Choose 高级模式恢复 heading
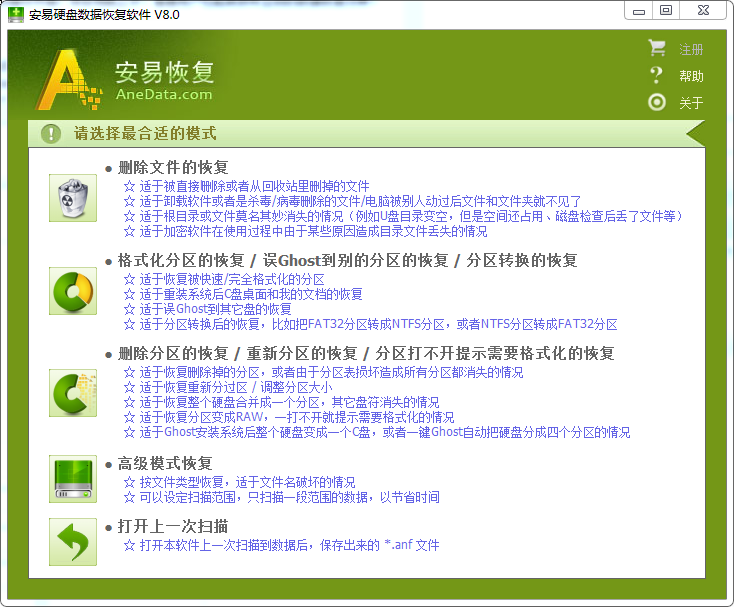 pyautogui.click(x=165, y=463)
